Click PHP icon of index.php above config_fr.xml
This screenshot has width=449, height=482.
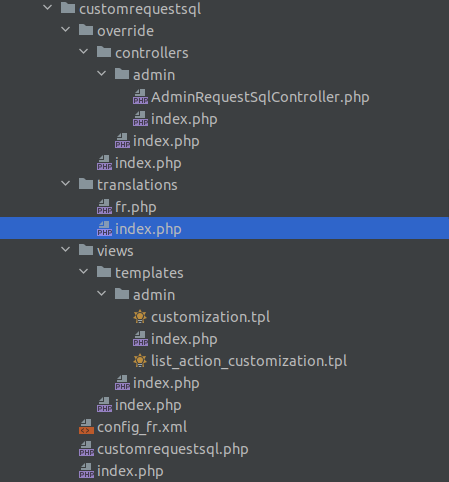[104, 405]
